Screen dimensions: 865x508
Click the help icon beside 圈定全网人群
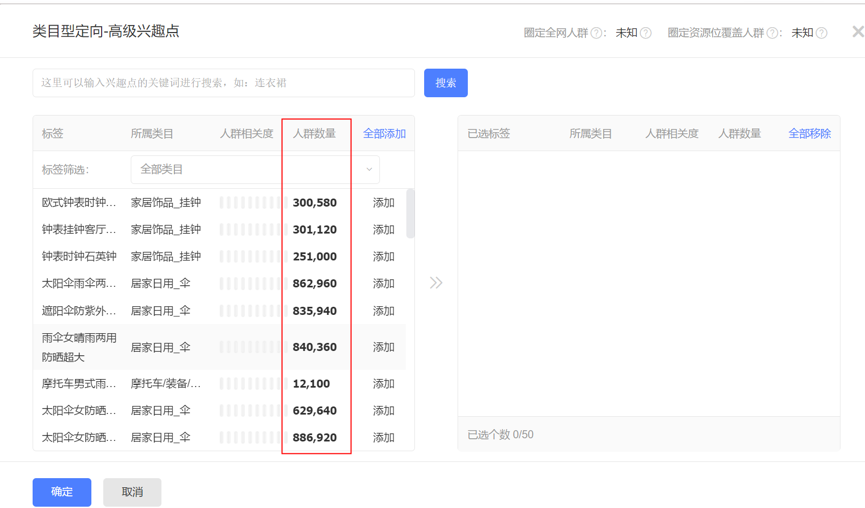pos(596,33)
